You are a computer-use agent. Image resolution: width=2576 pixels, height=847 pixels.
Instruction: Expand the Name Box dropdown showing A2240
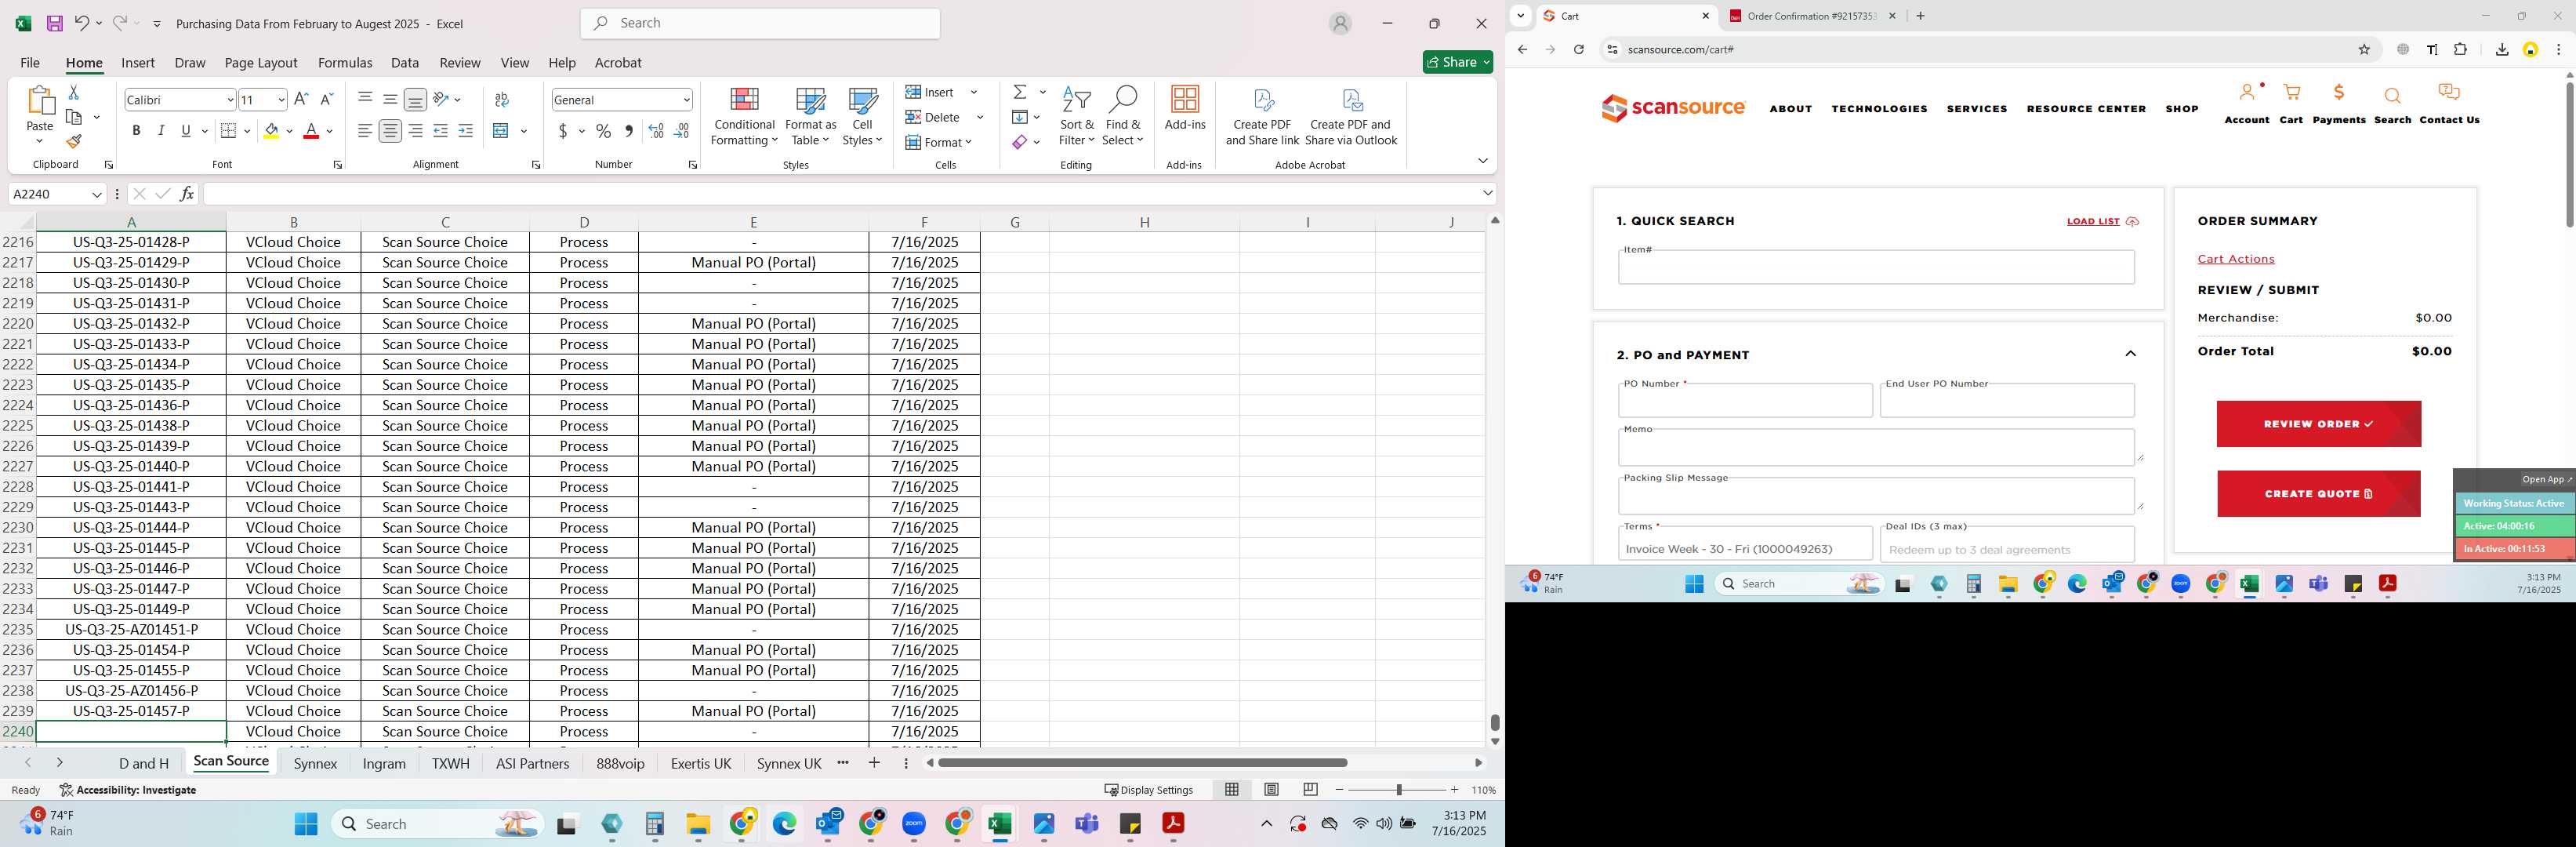click(97, 194)
